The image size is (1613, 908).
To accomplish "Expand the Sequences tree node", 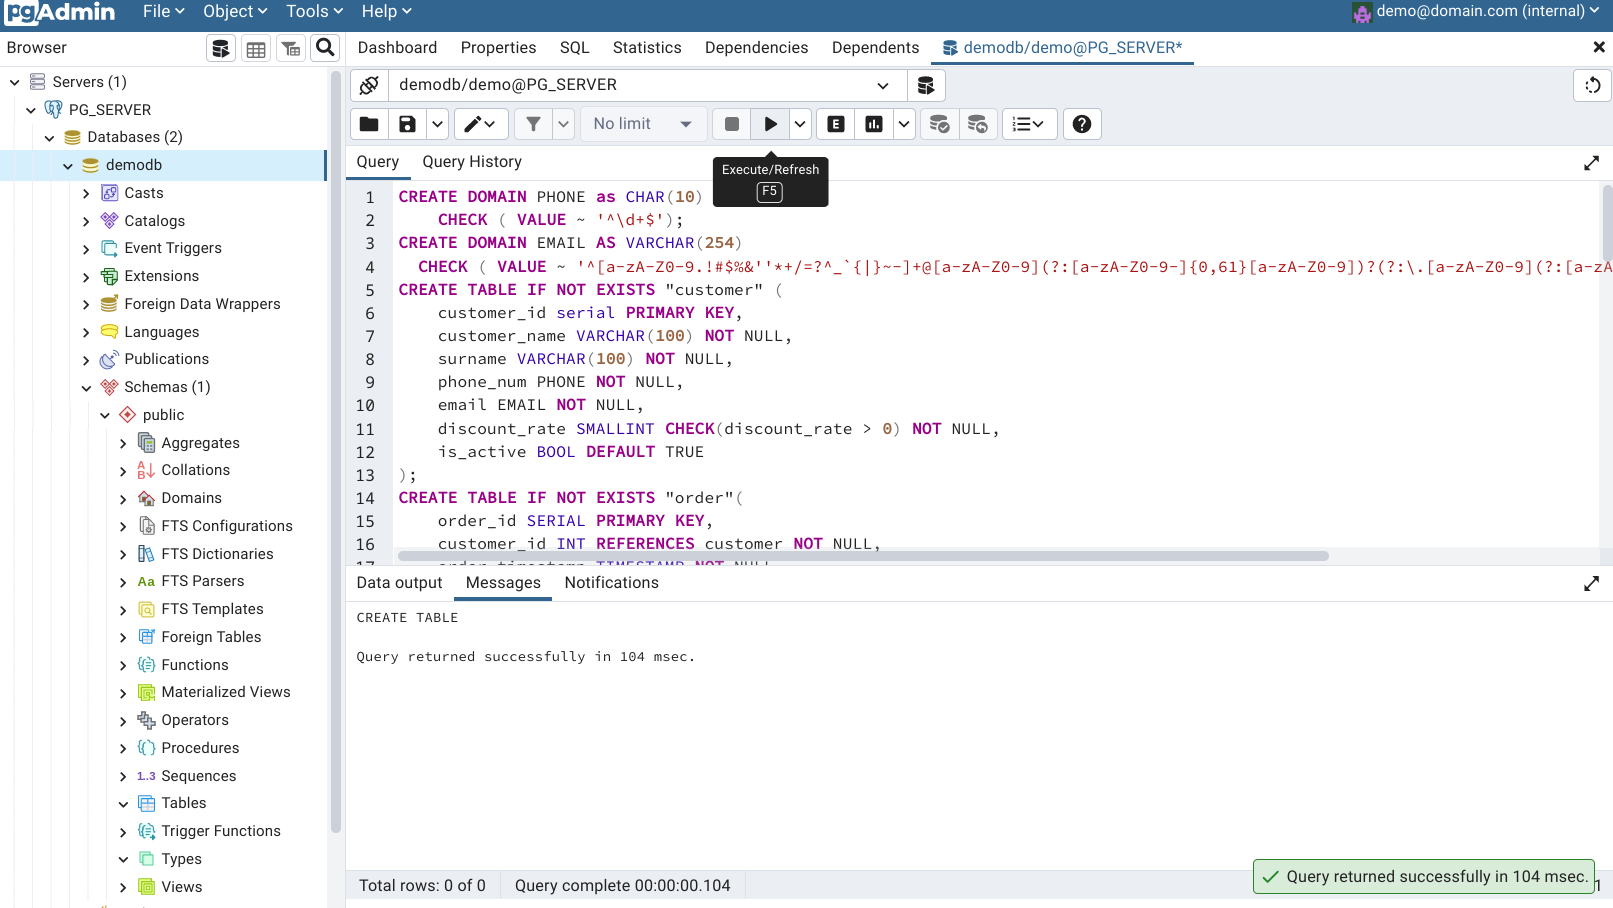I will (x=123, y=777).
